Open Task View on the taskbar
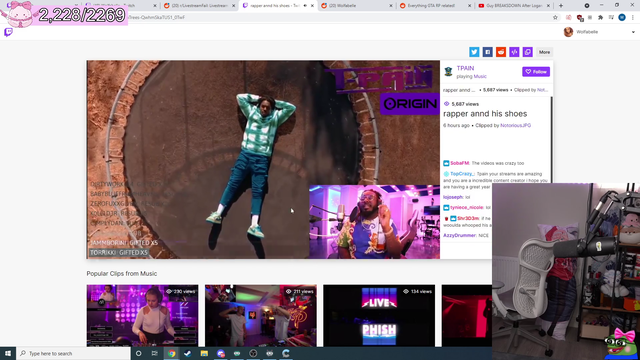Screen dimensions: 640x360 tap(155, 353)
